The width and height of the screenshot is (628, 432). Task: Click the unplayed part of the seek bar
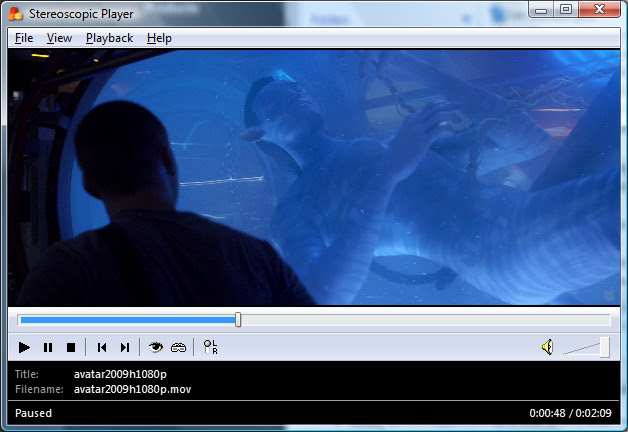tap(420, 320)
